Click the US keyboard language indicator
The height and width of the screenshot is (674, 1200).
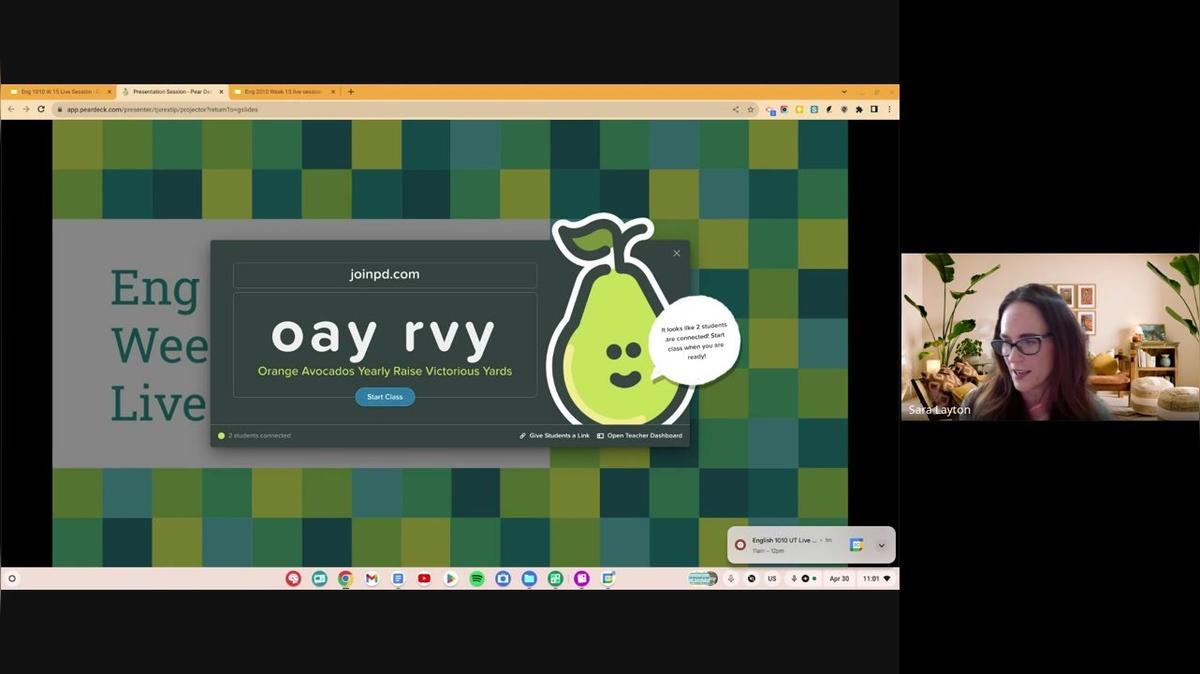(x=772, y=578)
